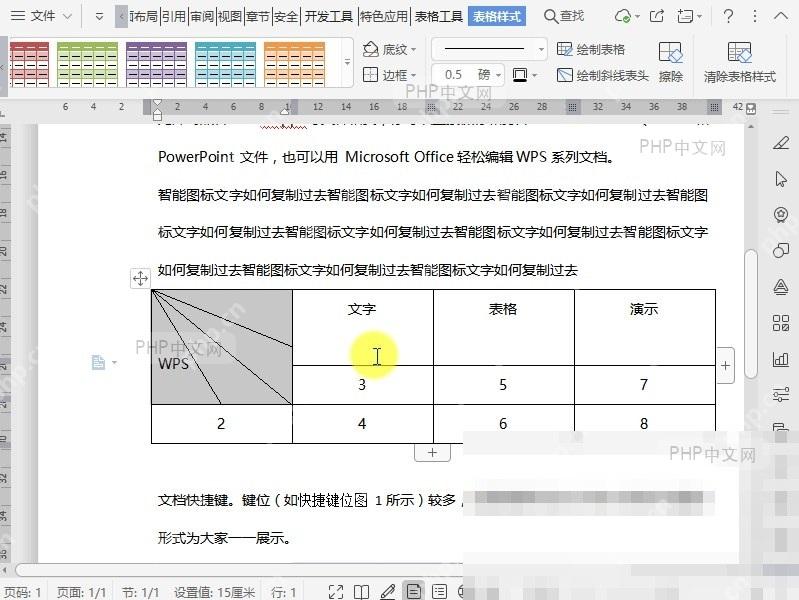Switch to the 视图 tab

(230, 17)
